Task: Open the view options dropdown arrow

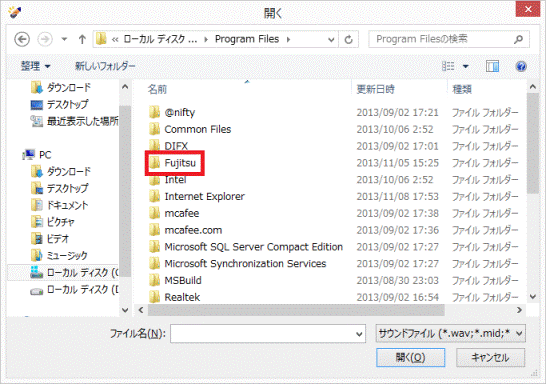Action: [466, 66]
